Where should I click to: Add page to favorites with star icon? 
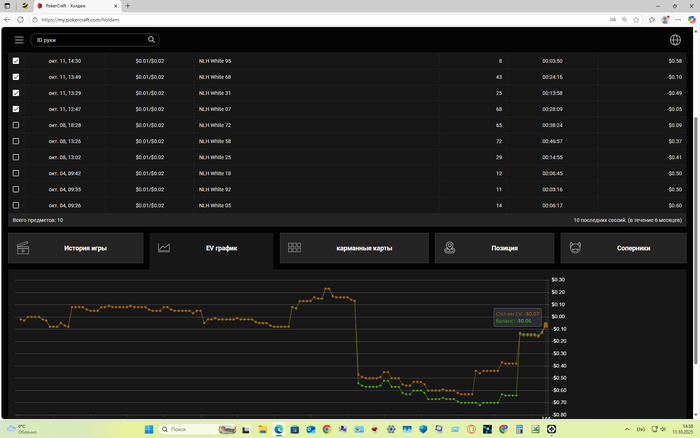tap(636, 20)
